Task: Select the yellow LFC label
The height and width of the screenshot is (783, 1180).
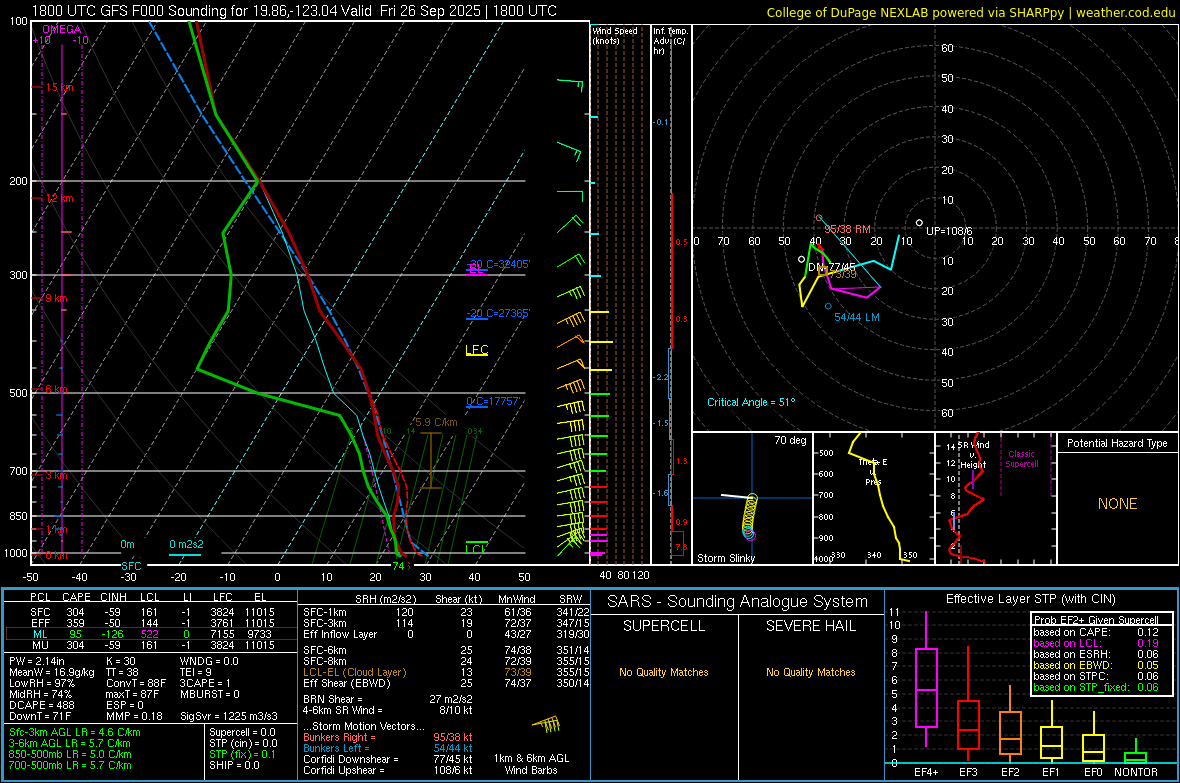Action: point(477,349)
